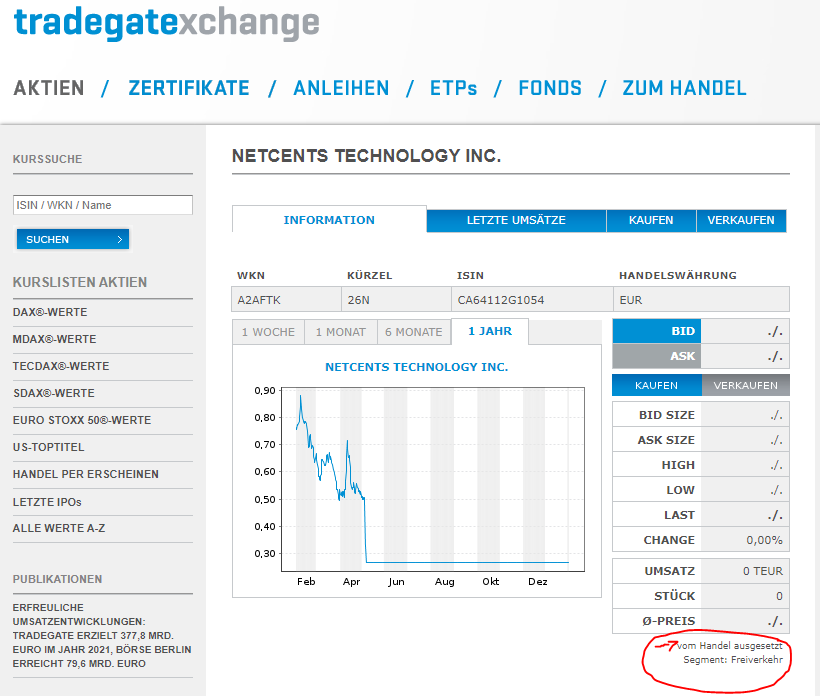Open the KAUFEN tab in top bar
Screen dimensions: 820x696
(x=651, y=220)
